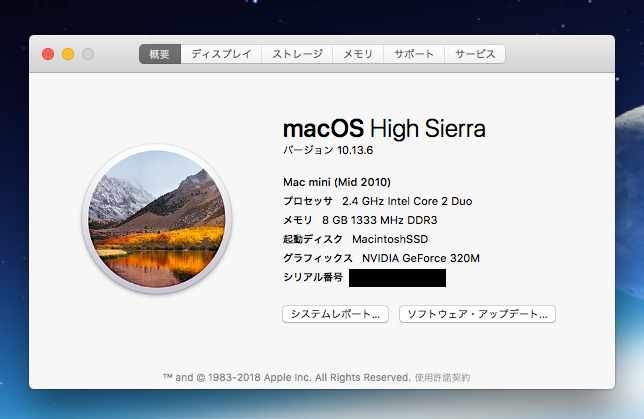This screenshot has height=419, width=644.
Task: Click the バージョン 10.13.6 text
Action: click(x=328, y=150)
